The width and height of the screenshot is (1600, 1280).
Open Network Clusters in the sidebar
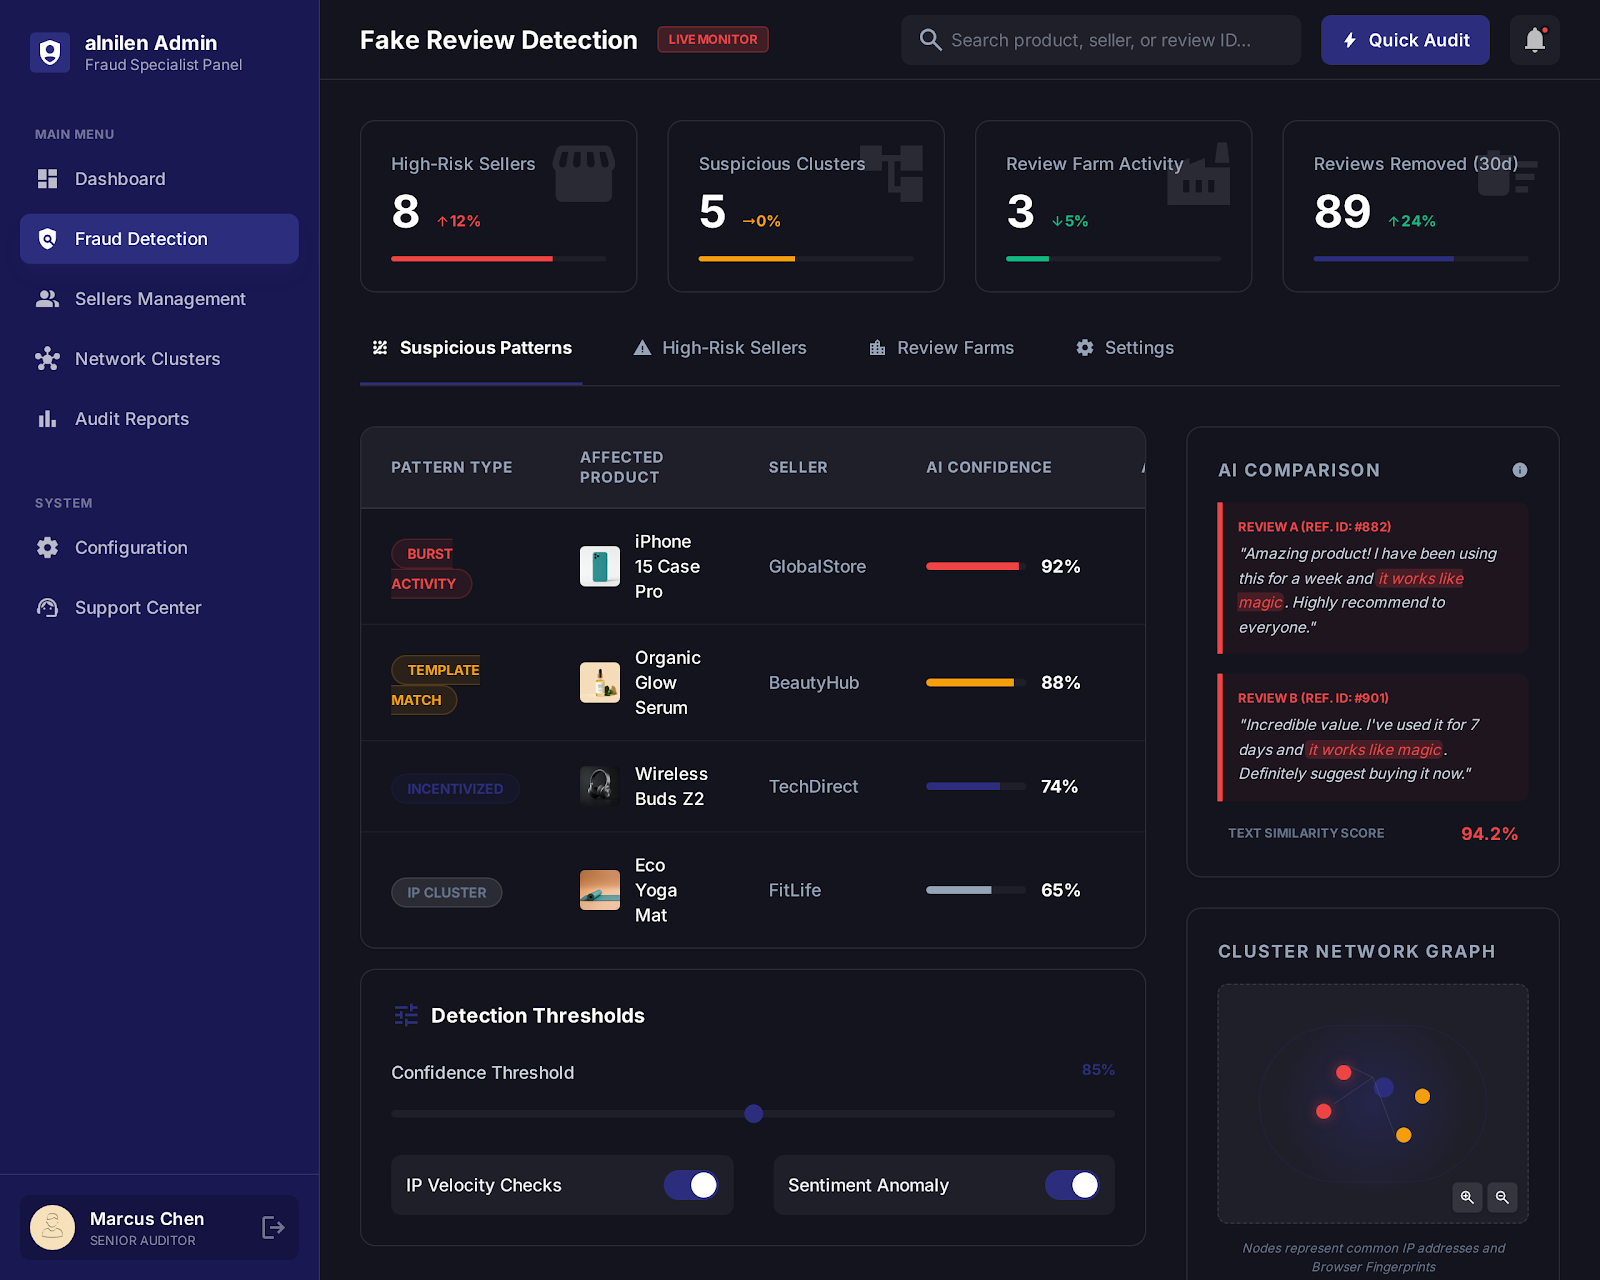(x=147, y=358)
